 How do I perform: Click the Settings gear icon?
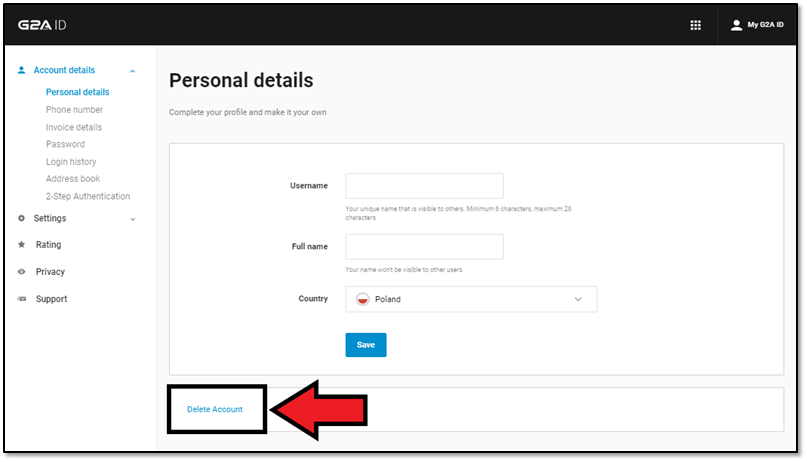pyautogui.click(x=22, y=218)
